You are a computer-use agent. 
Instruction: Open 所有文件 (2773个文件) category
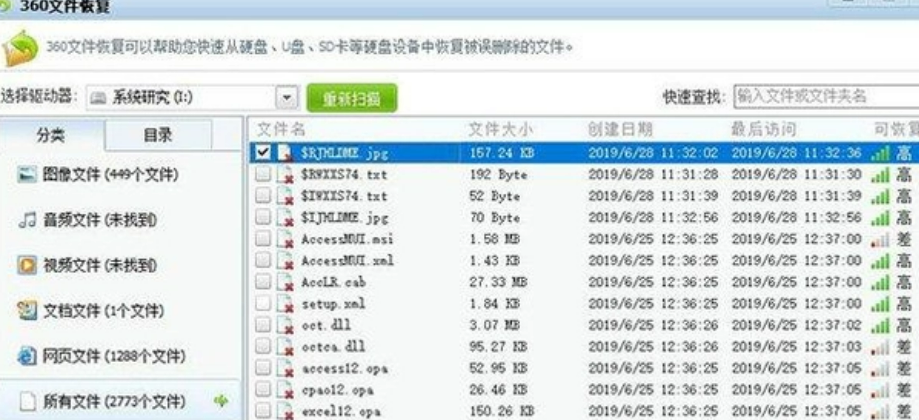click(114, 402)
